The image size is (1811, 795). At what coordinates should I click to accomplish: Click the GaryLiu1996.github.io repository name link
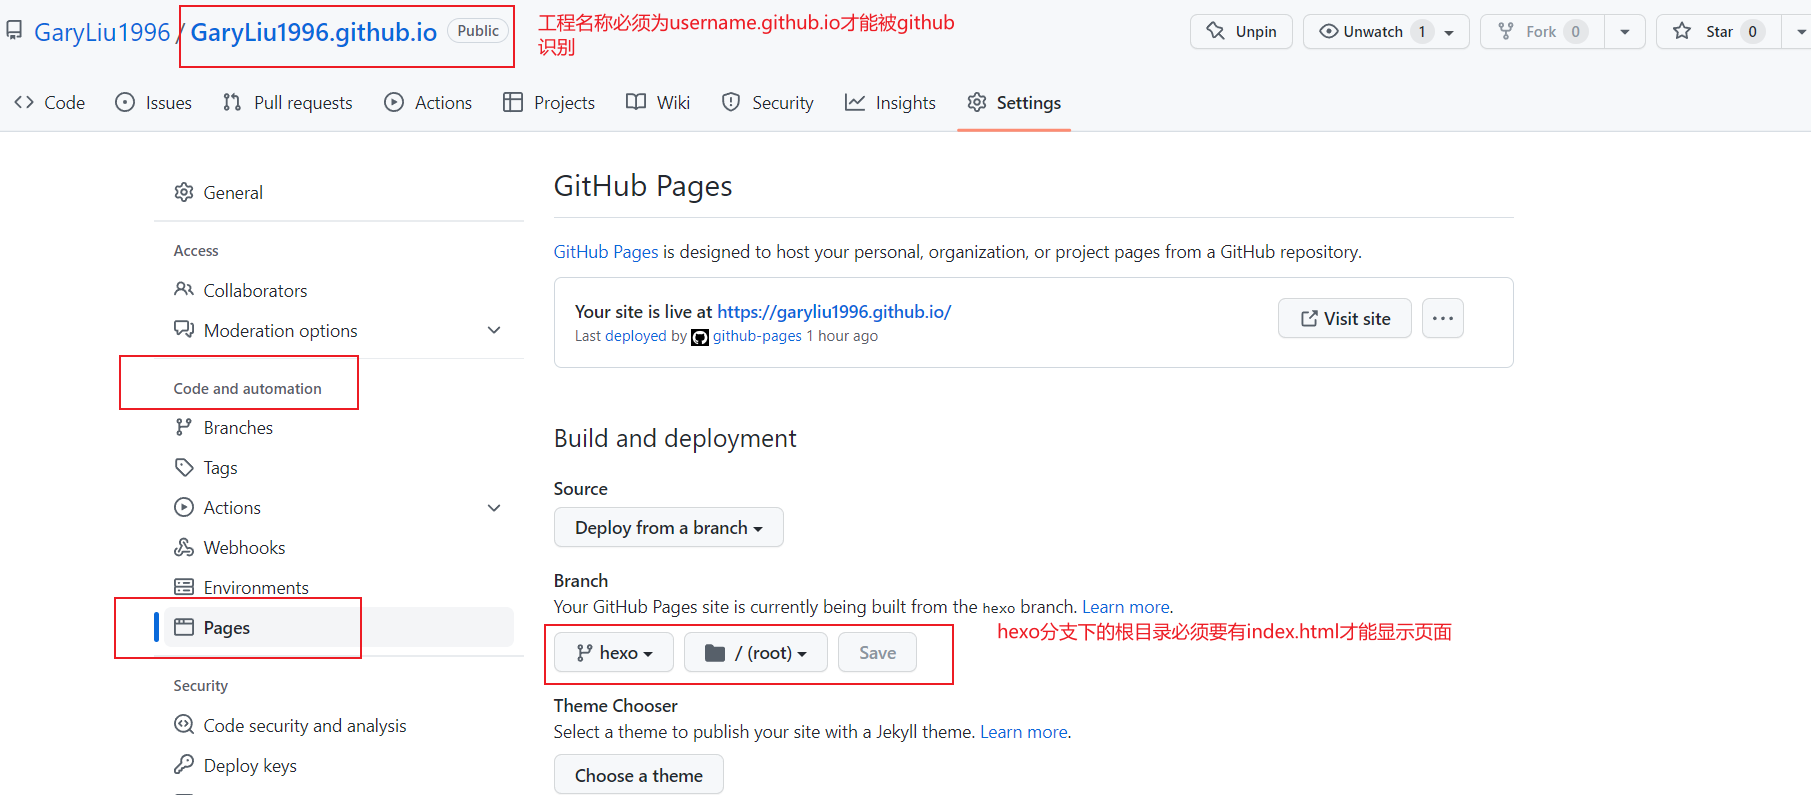pos(314,32)
